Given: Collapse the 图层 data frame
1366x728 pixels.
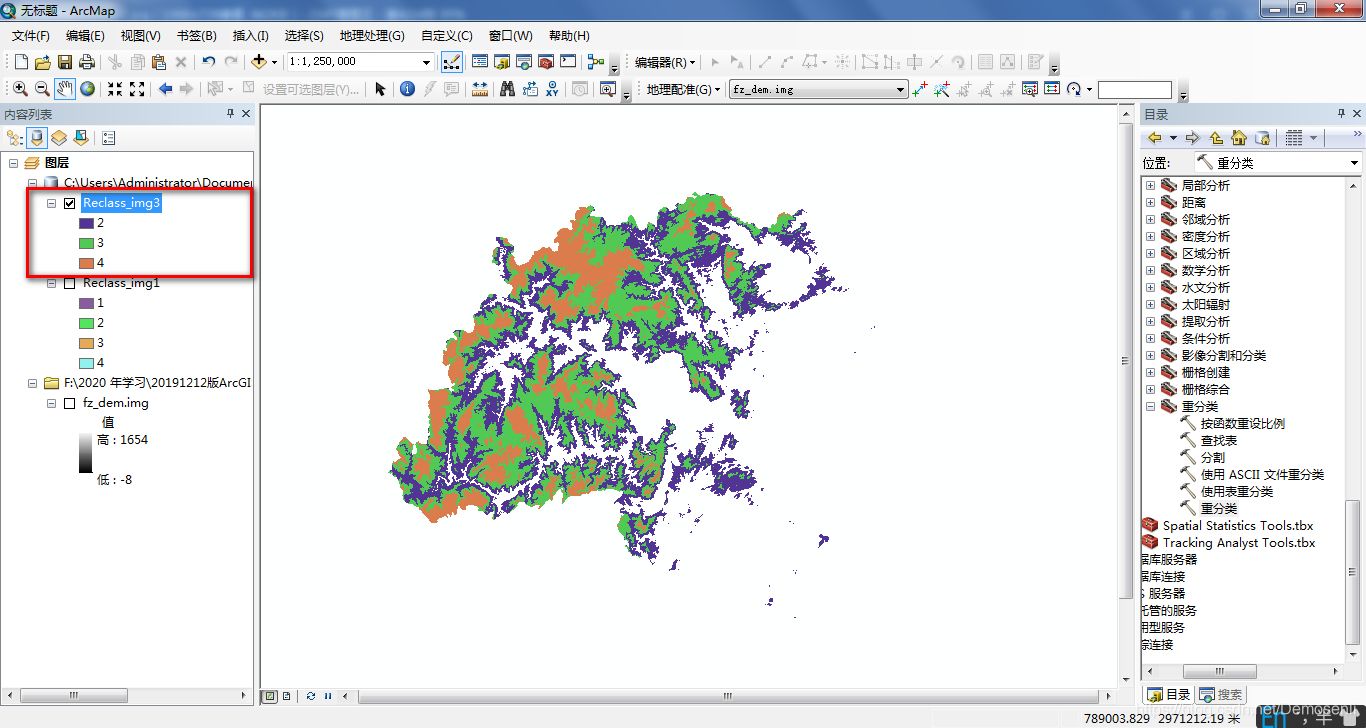Looking at the screenshot, I should coord(13,163).
